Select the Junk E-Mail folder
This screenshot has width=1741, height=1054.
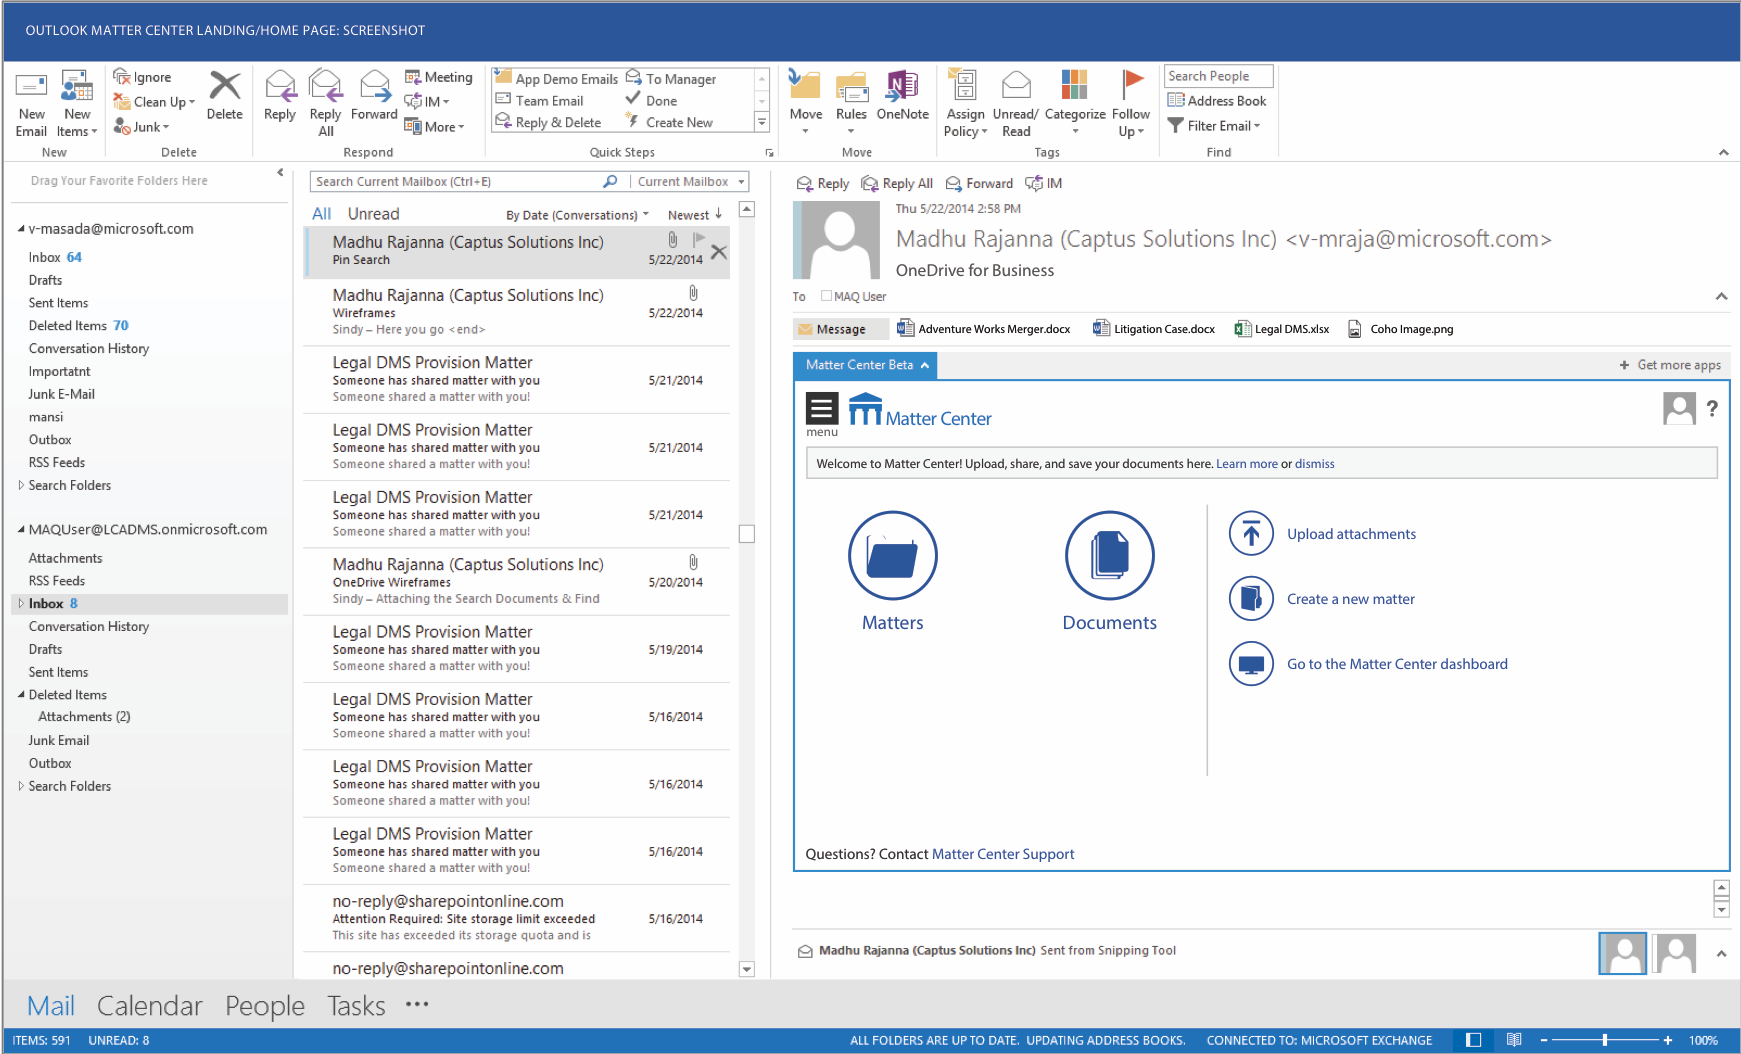(x=62, y=394)
